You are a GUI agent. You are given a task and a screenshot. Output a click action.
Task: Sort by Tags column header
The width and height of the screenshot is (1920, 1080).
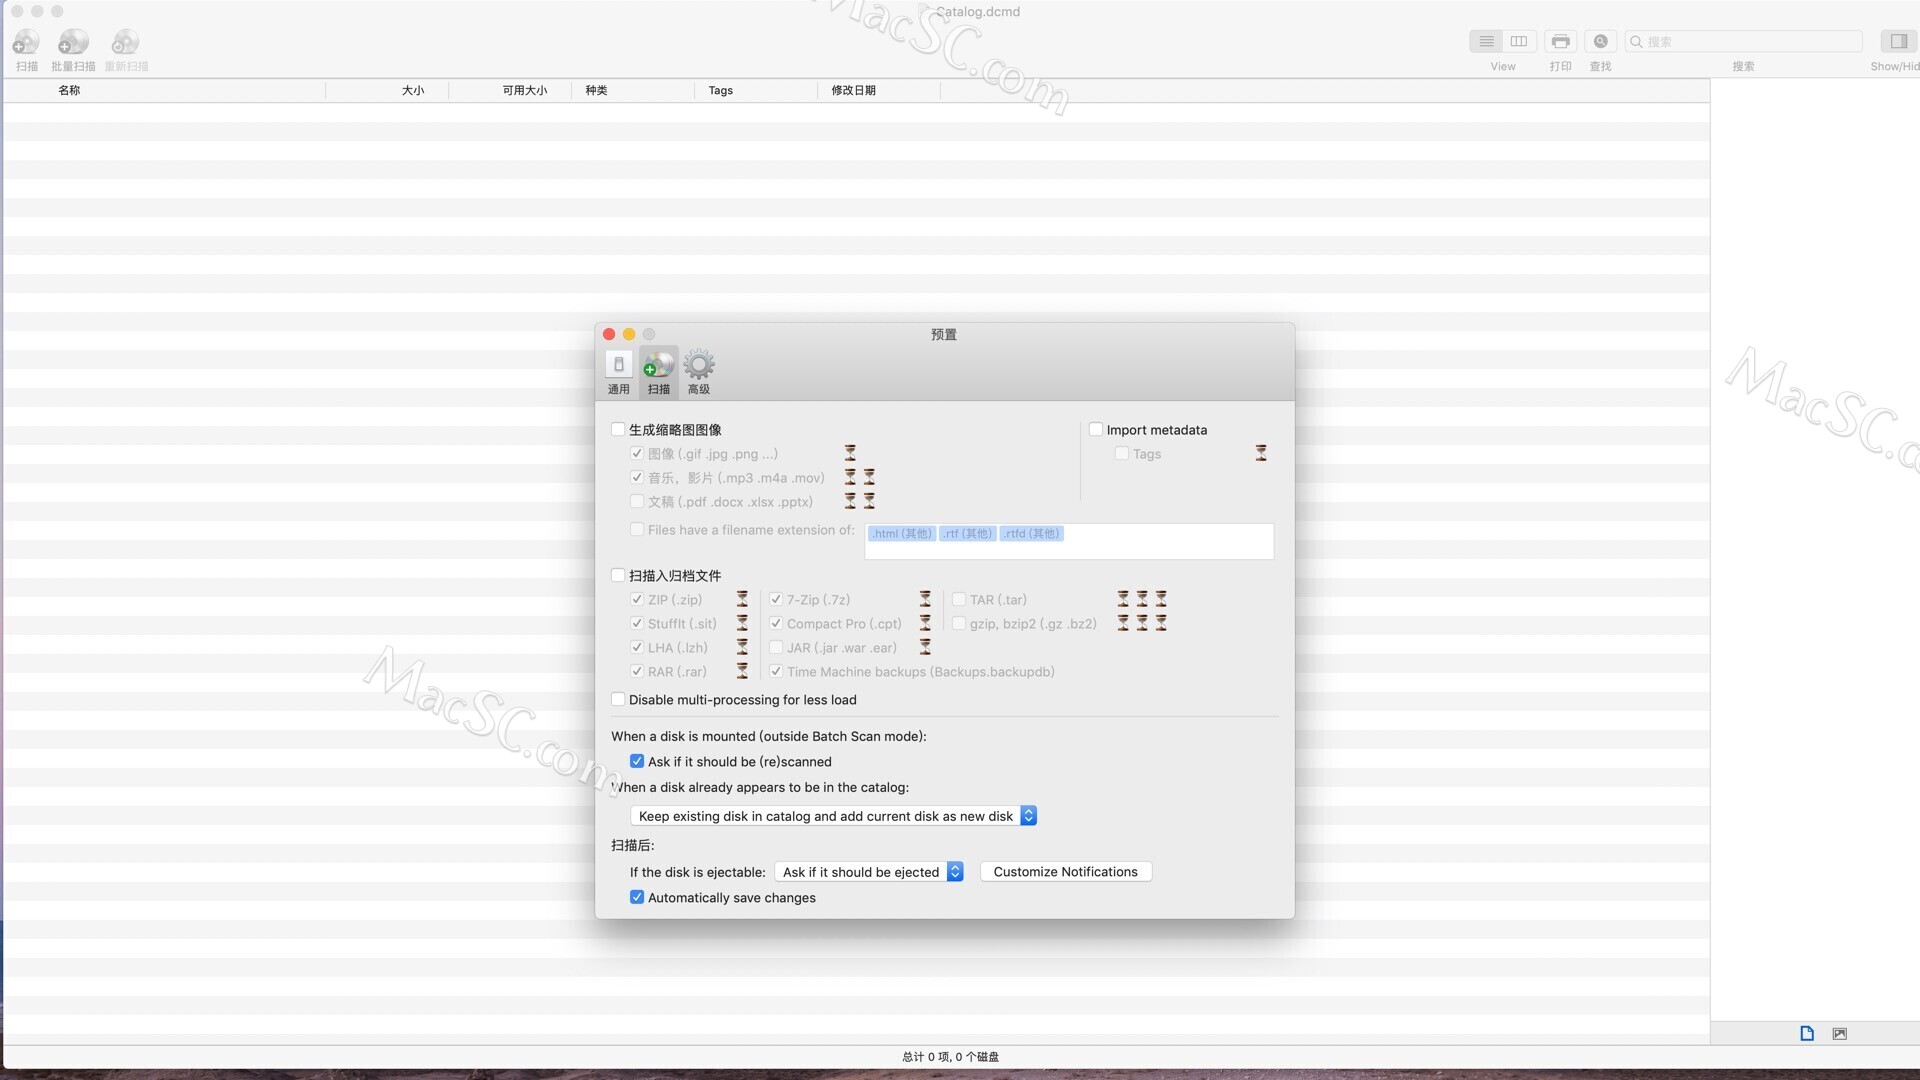757,90
